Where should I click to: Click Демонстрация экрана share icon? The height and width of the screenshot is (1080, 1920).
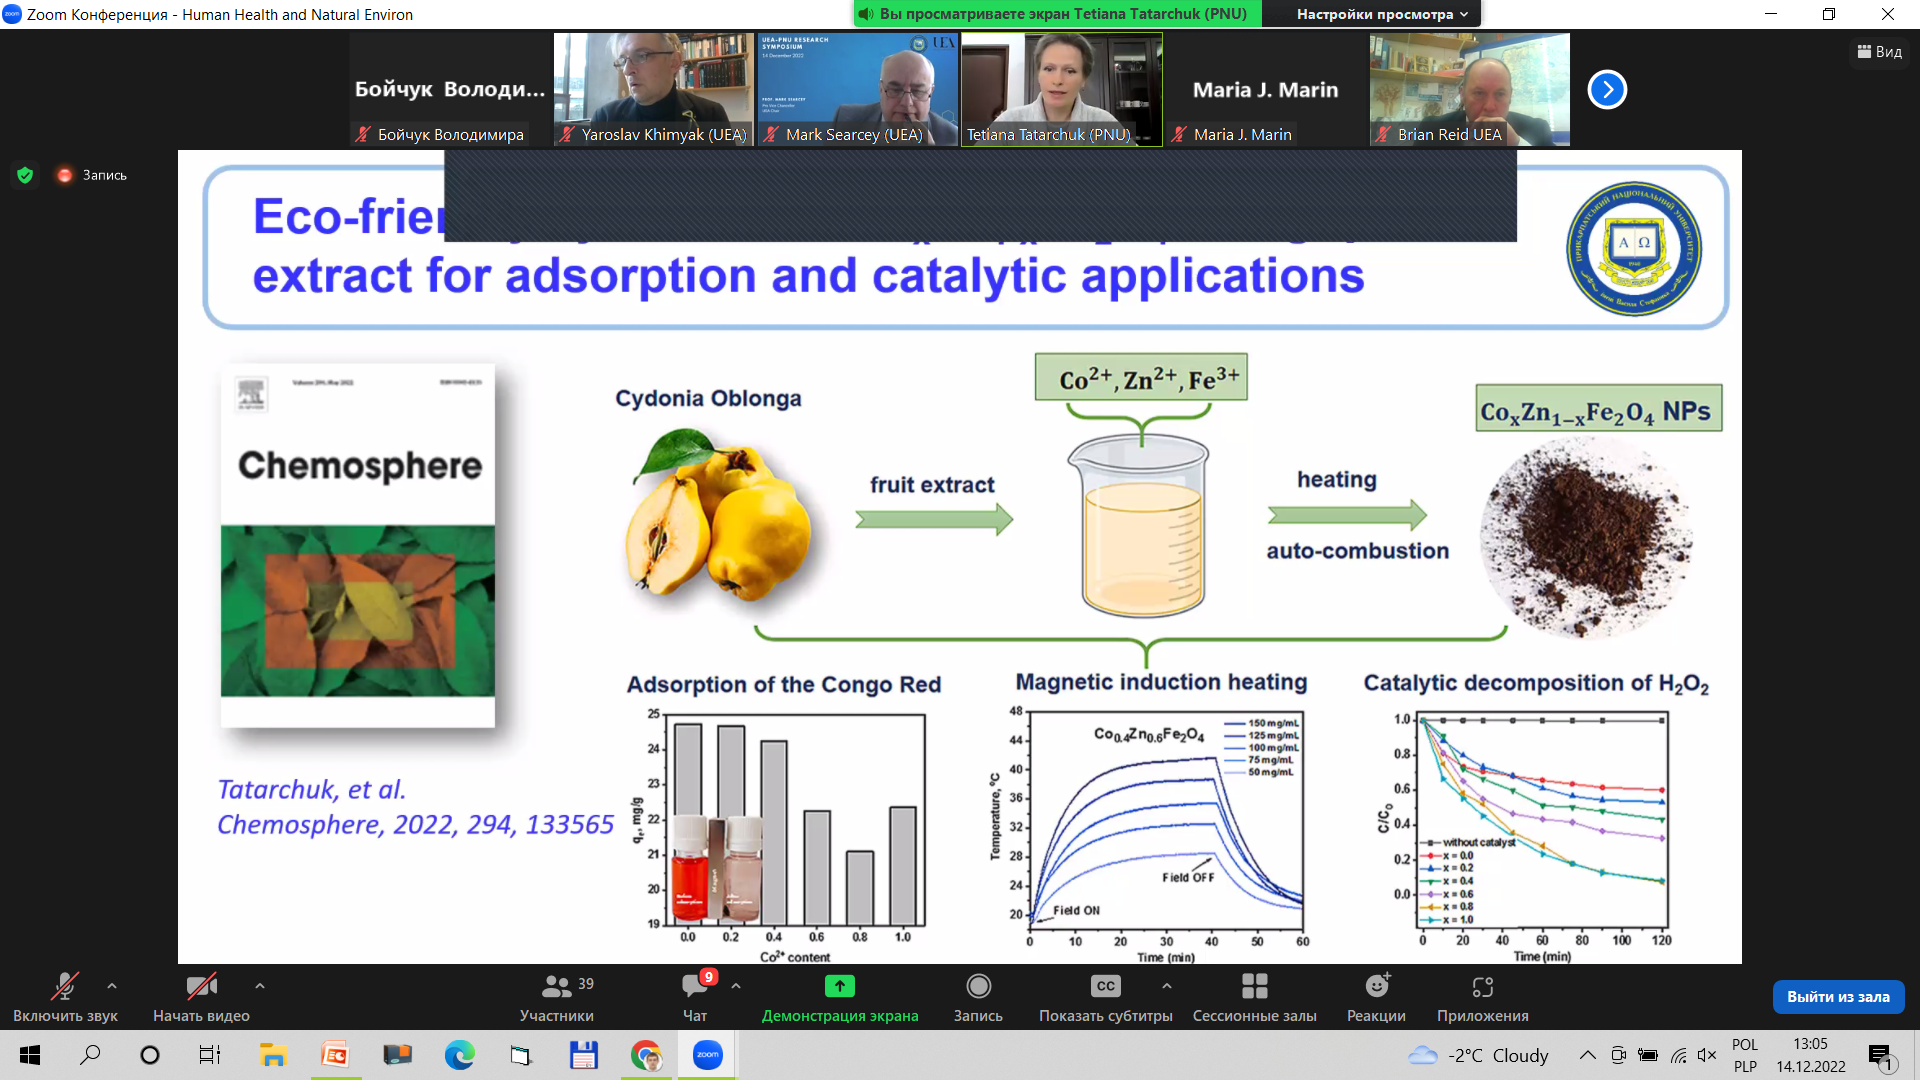(840, 986)
